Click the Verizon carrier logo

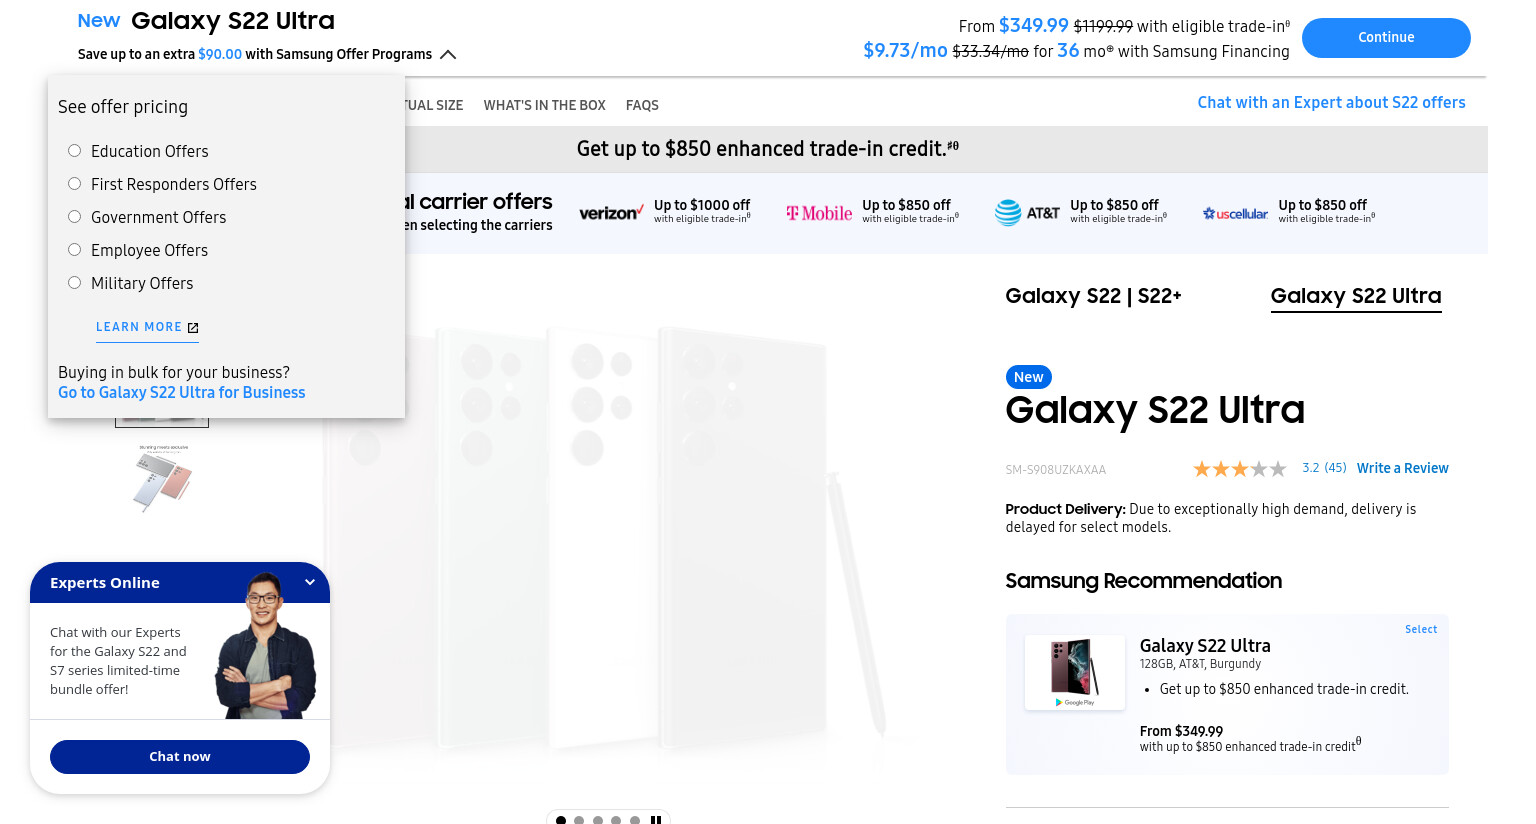click(x=611, y=213)
